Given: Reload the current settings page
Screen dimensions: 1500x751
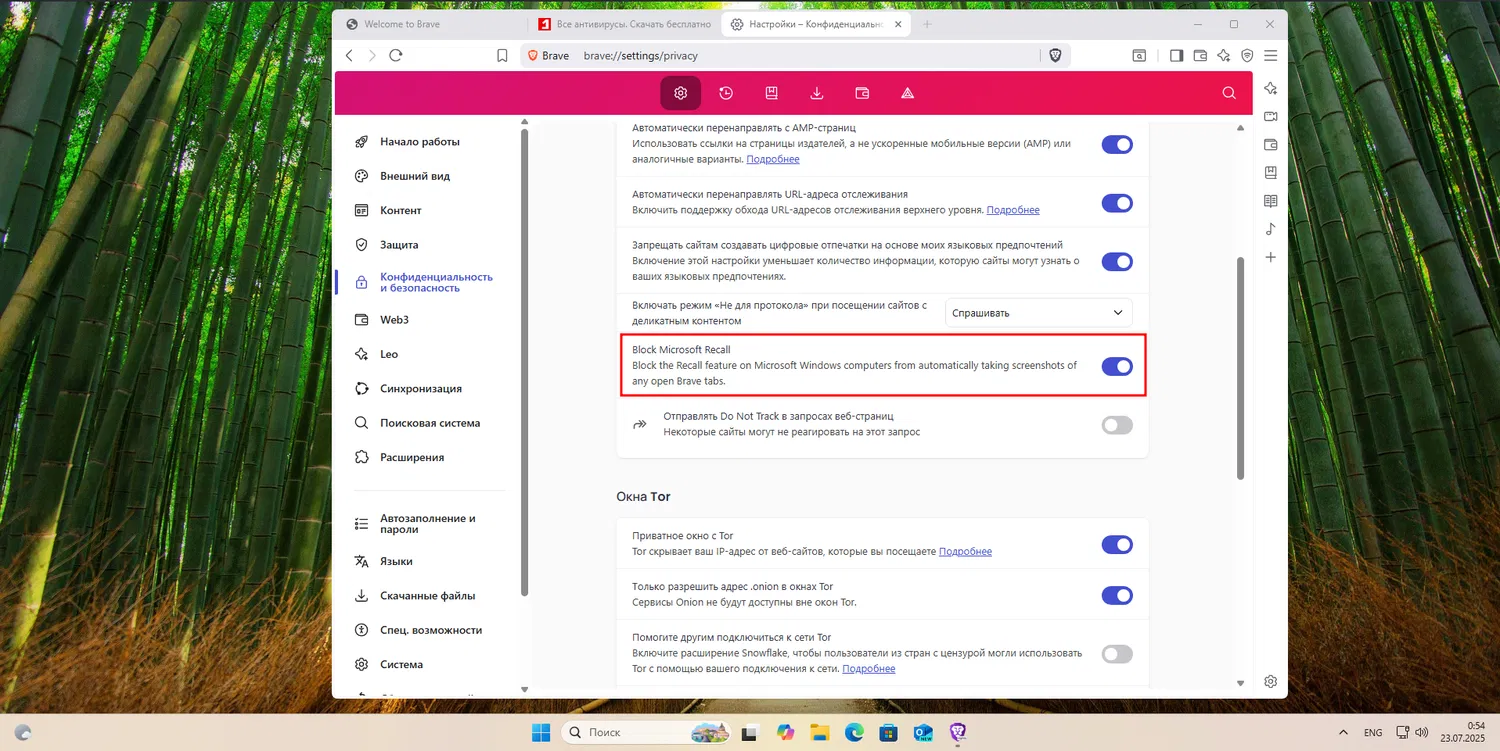Looking at the screenshot, I should pyautogui.click(x=396, y=56).
